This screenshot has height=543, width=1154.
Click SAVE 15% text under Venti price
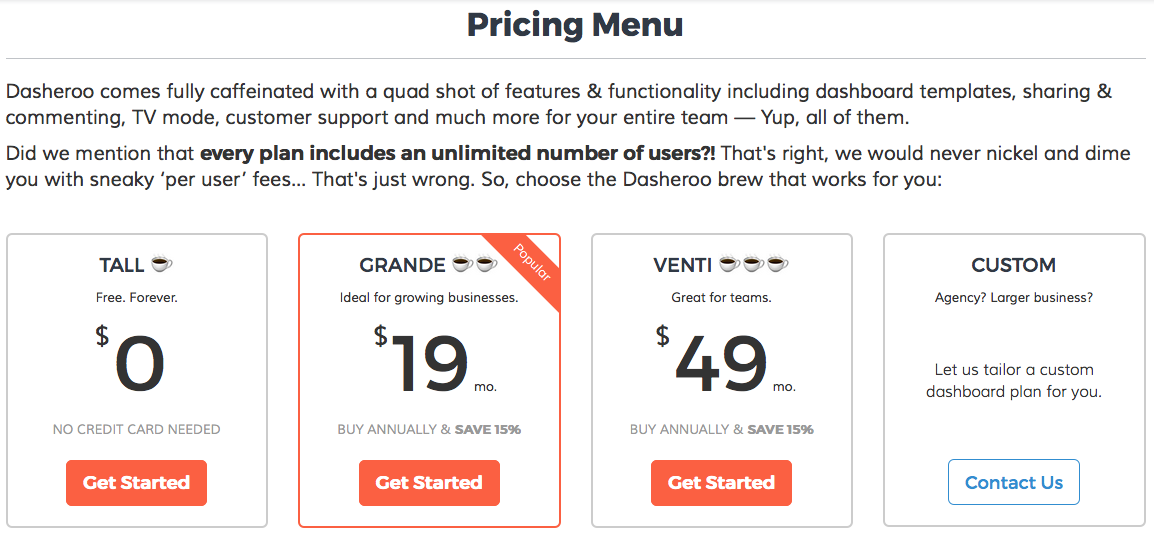780,429
